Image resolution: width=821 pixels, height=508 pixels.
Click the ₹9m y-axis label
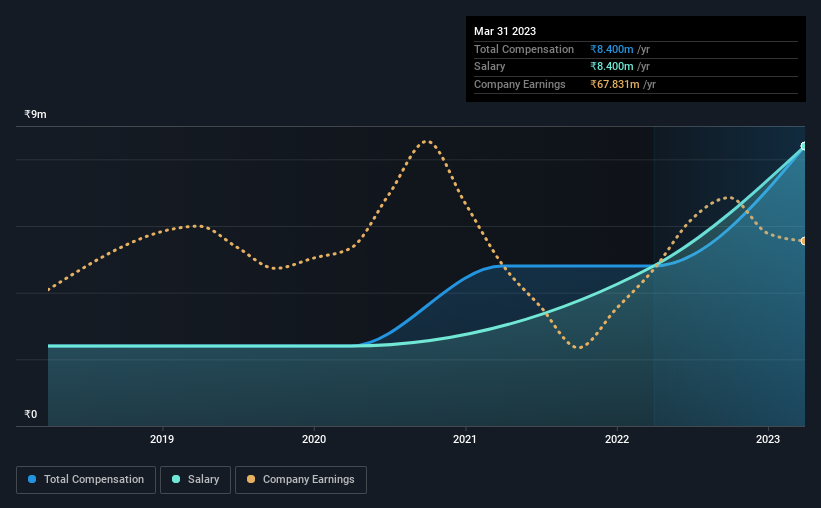35,114
